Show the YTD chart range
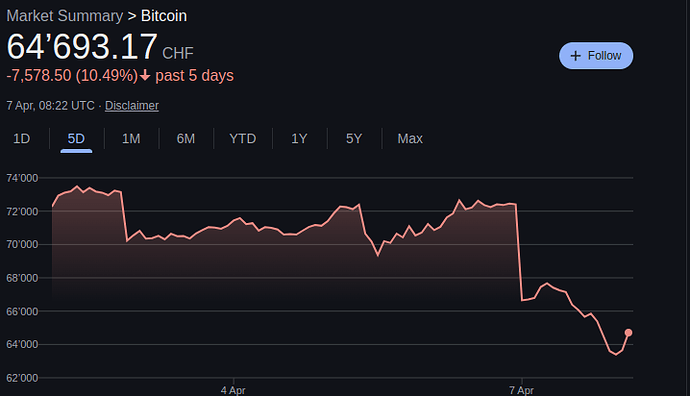This screenshot has width=690, height=396. click(x=242, y=139)
